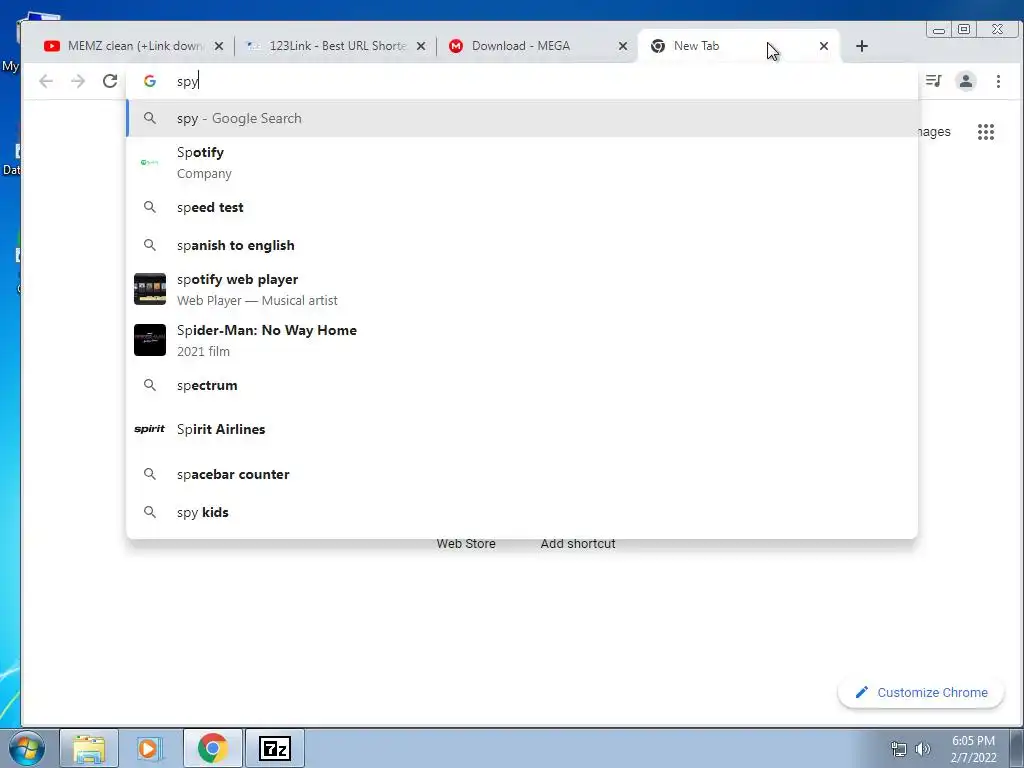Open the Google apps grid
This screenshot has width=1024, height=768.
tap(985, 132)
